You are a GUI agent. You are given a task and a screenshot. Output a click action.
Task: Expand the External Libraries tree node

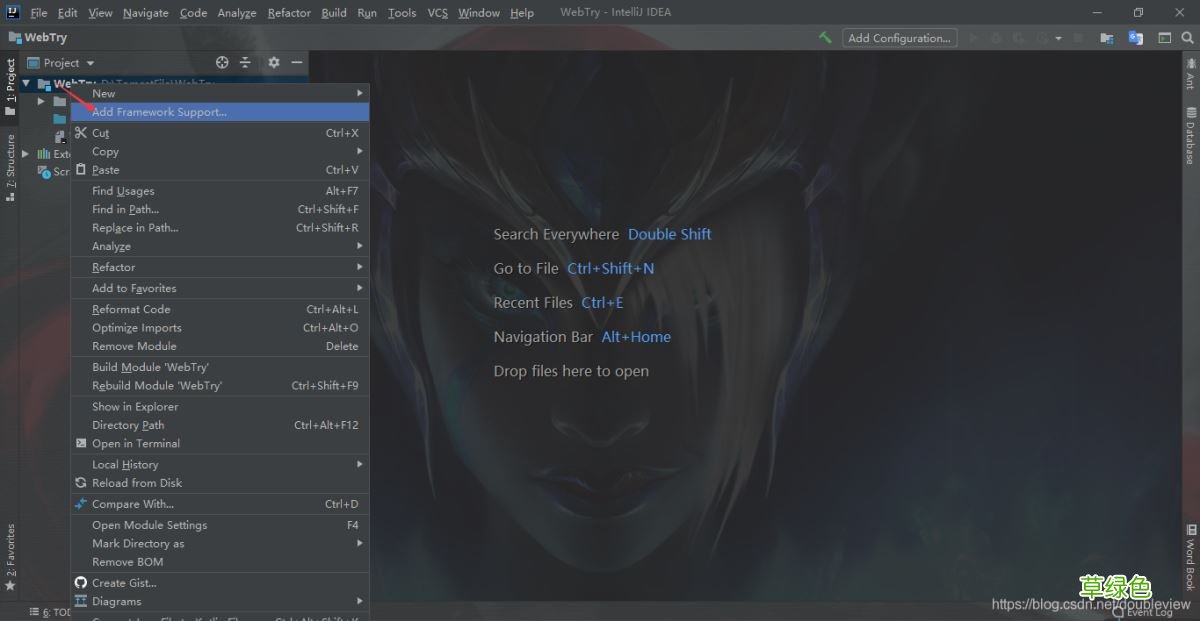pos(26,153)
